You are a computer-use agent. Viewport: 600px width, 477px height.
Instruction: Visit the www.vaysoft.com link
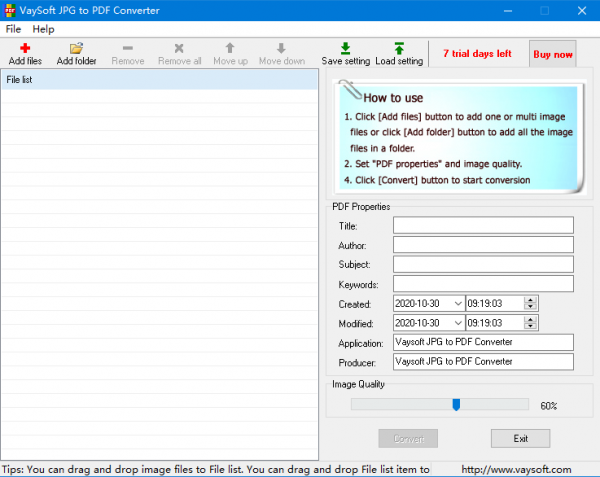516,469
